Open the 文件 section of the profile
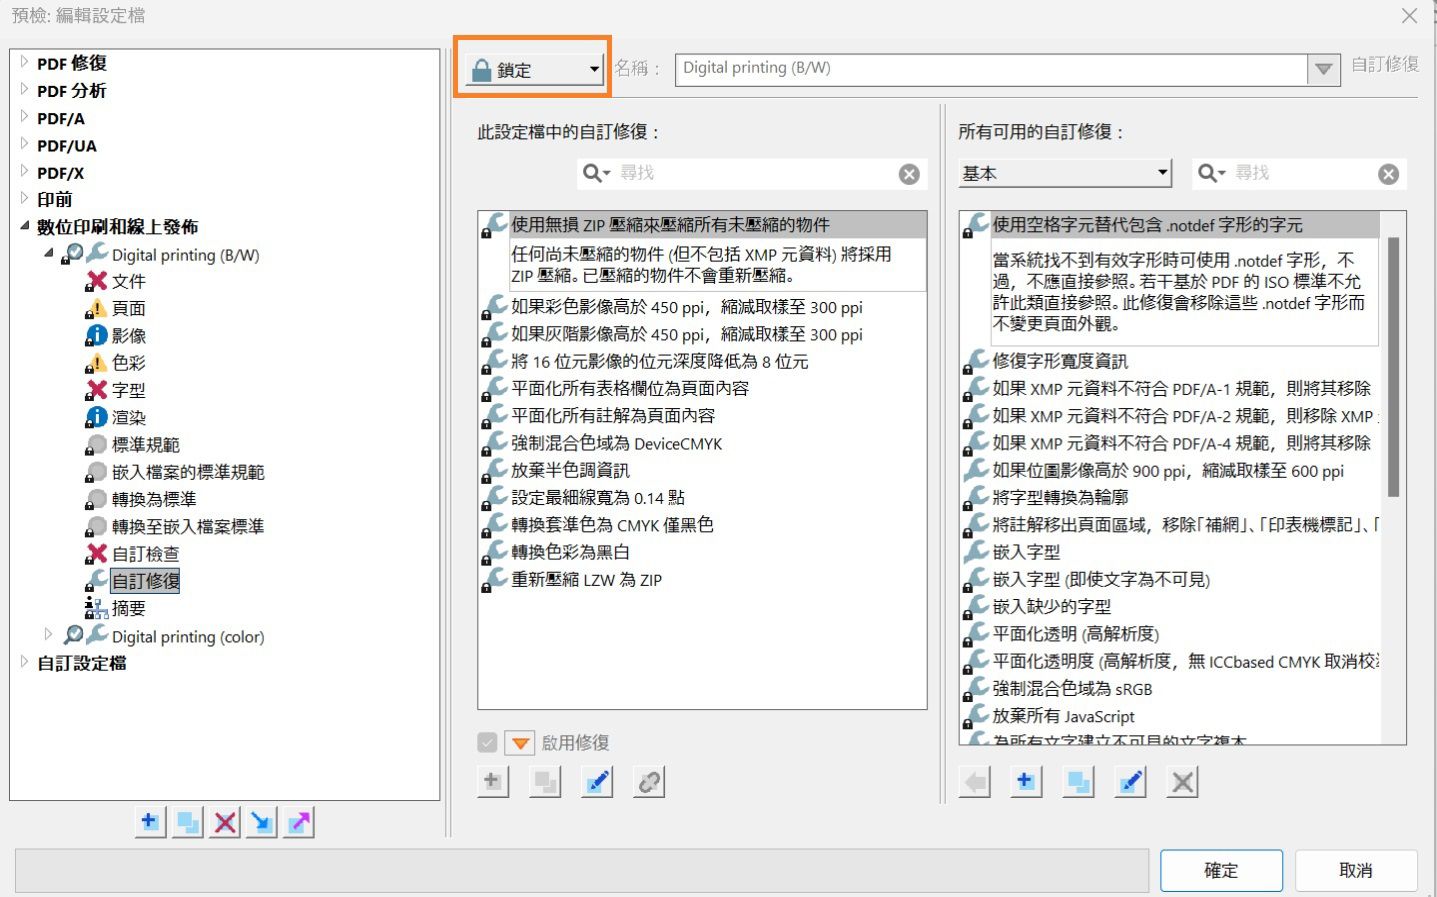Screen dimensions: 1437x897 [x=128, y=281]
